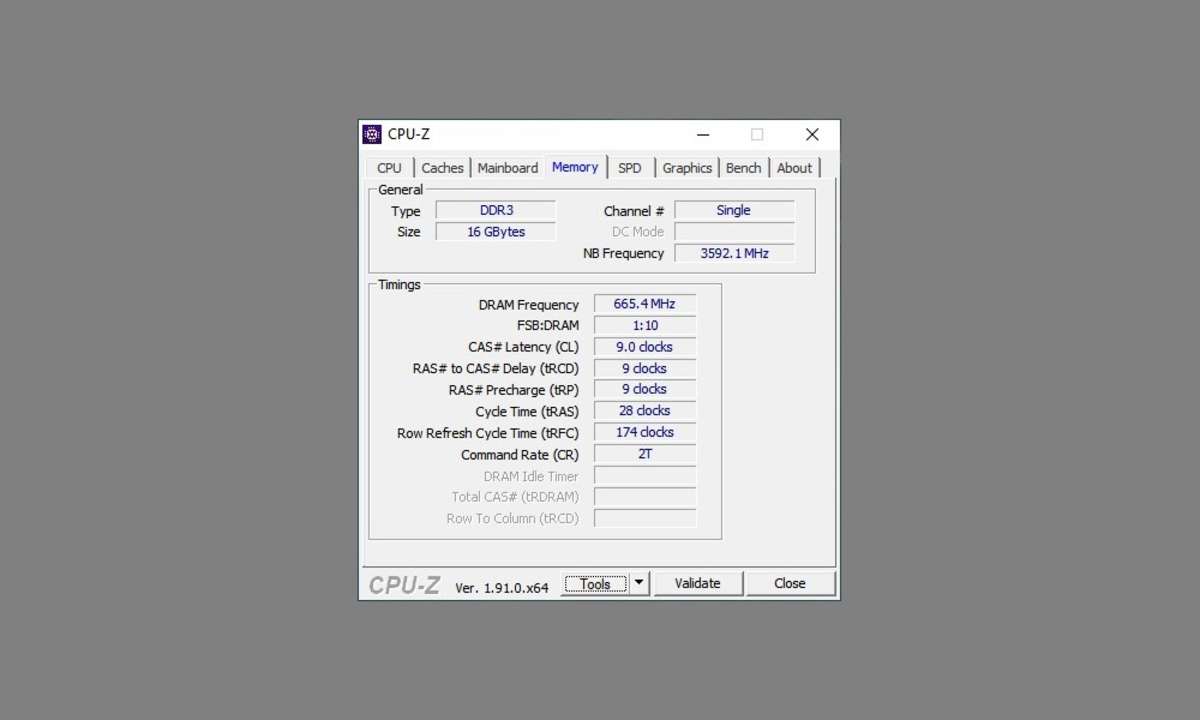Click the CAS# Latency value 9.0 clocks

[645, 347]
